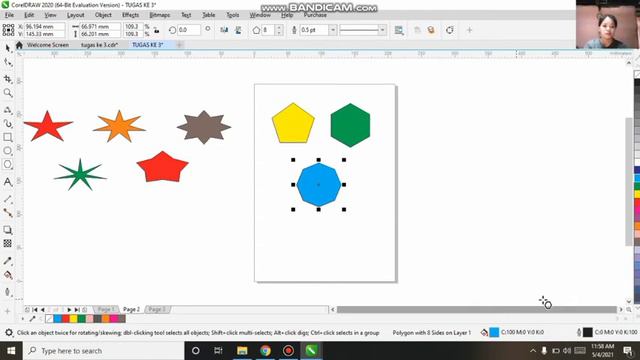
Task: Click Mirror horizontally icon in property bar
Action: (224, 30)
